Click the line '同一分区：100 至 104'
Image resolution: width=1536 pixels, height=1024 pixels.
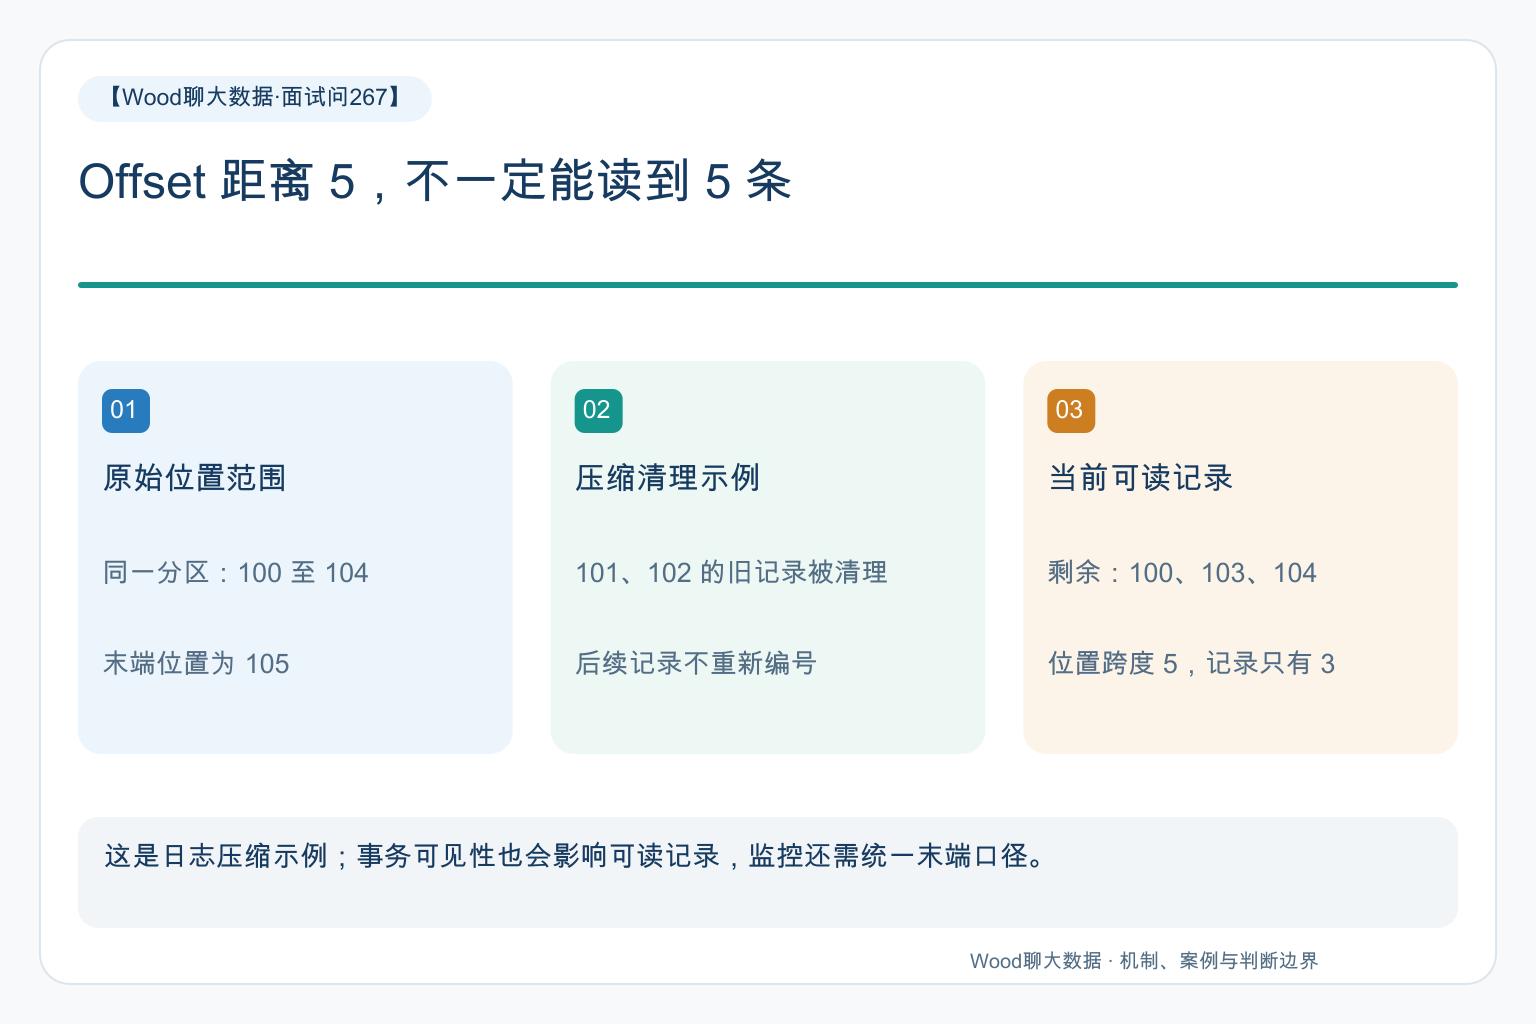[x=236, y=573]
